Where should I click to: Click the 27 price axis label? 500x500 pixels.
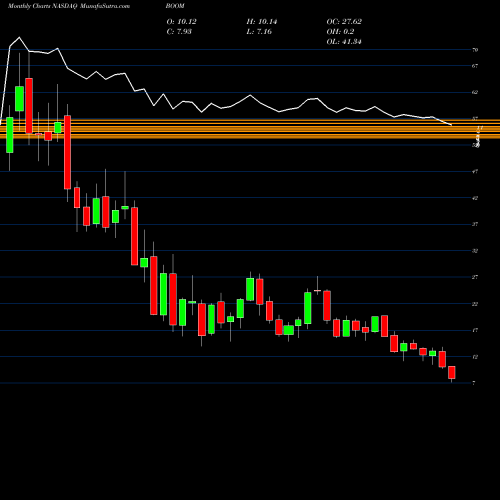(475, 277)
